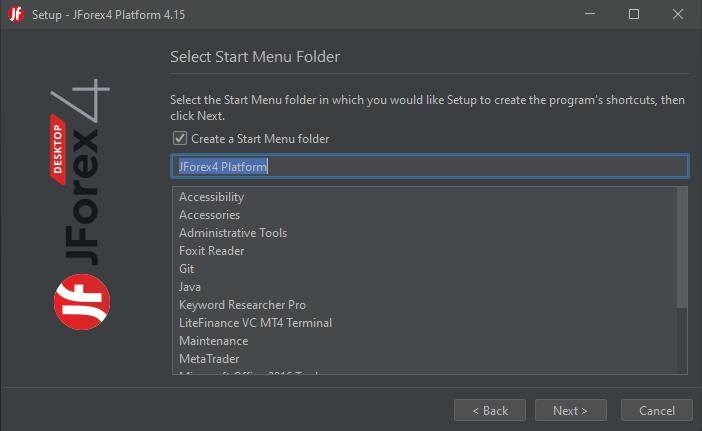Viewport: 702px width, 431px height.
Task: Click the folder list scrollbar thumb
Action: (x=682, y=248)
